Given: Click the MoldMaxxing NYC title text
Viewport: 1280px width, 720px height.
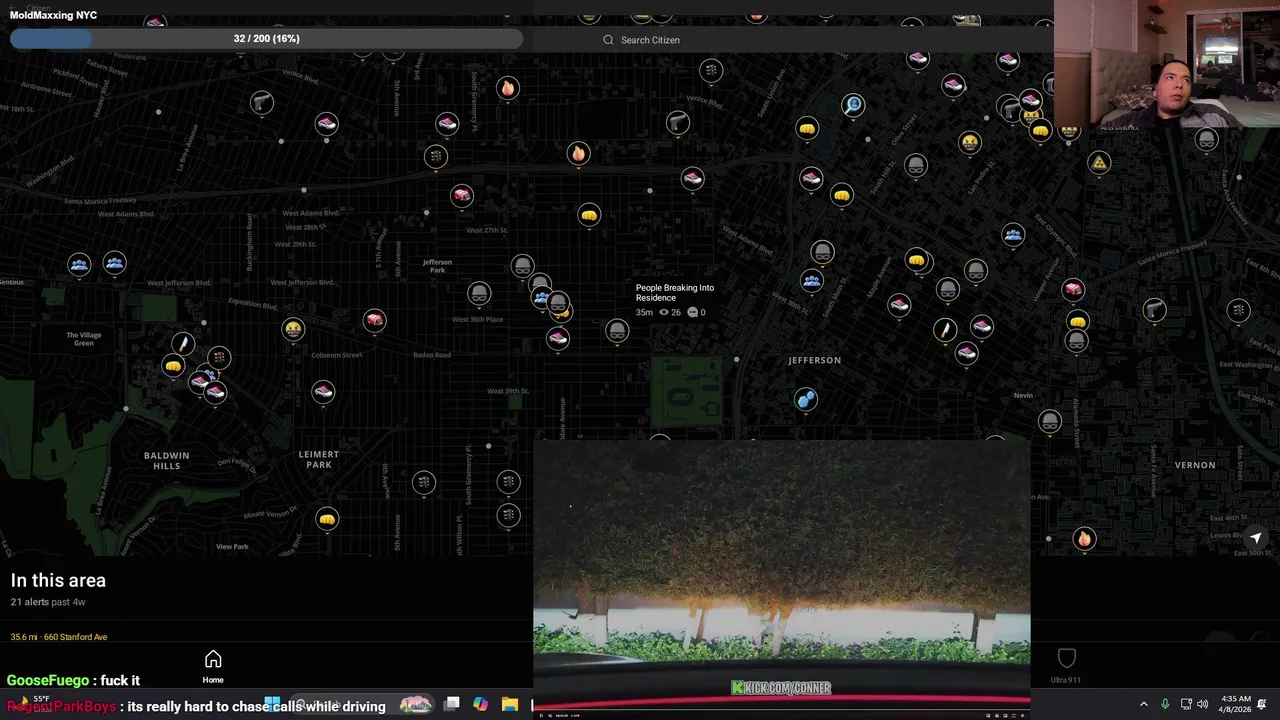Looking at the screenshot, I should click(x=54, y=15).
